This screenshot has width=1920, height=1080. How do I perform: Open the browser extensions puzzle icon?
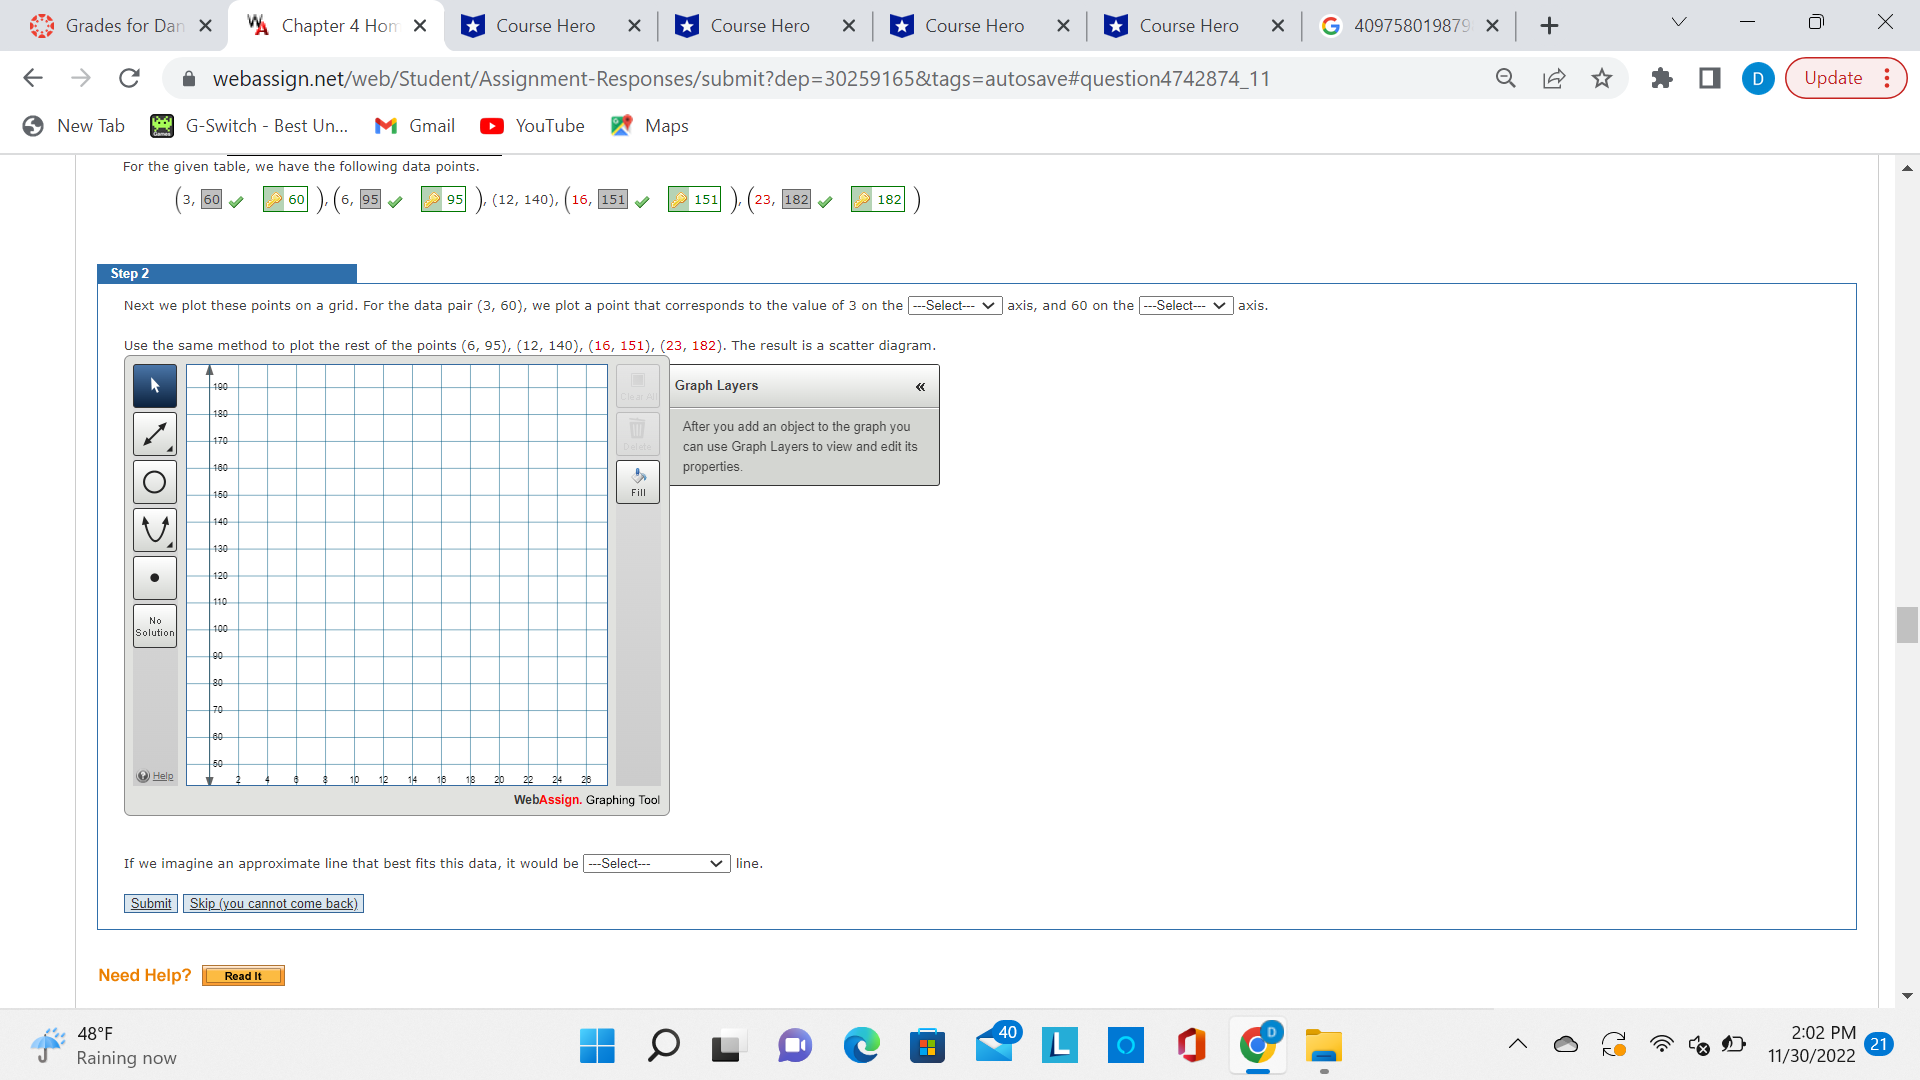(1662, 78)
